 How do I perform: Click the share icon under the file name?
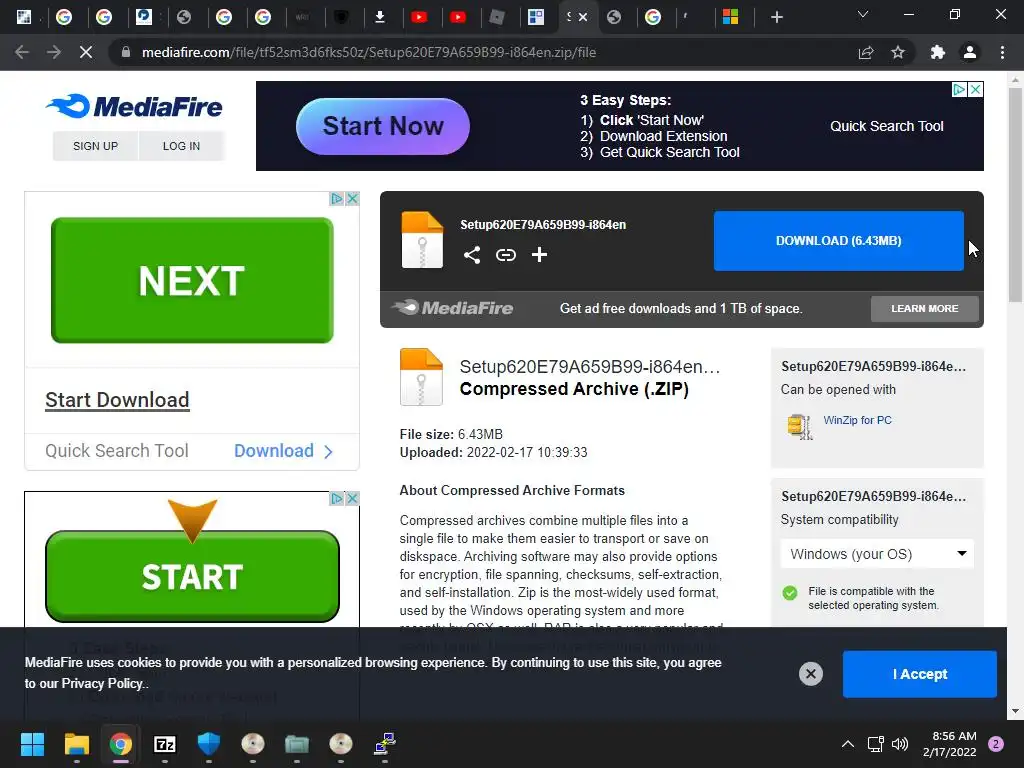pyautogui.click(x=472, y=255)
